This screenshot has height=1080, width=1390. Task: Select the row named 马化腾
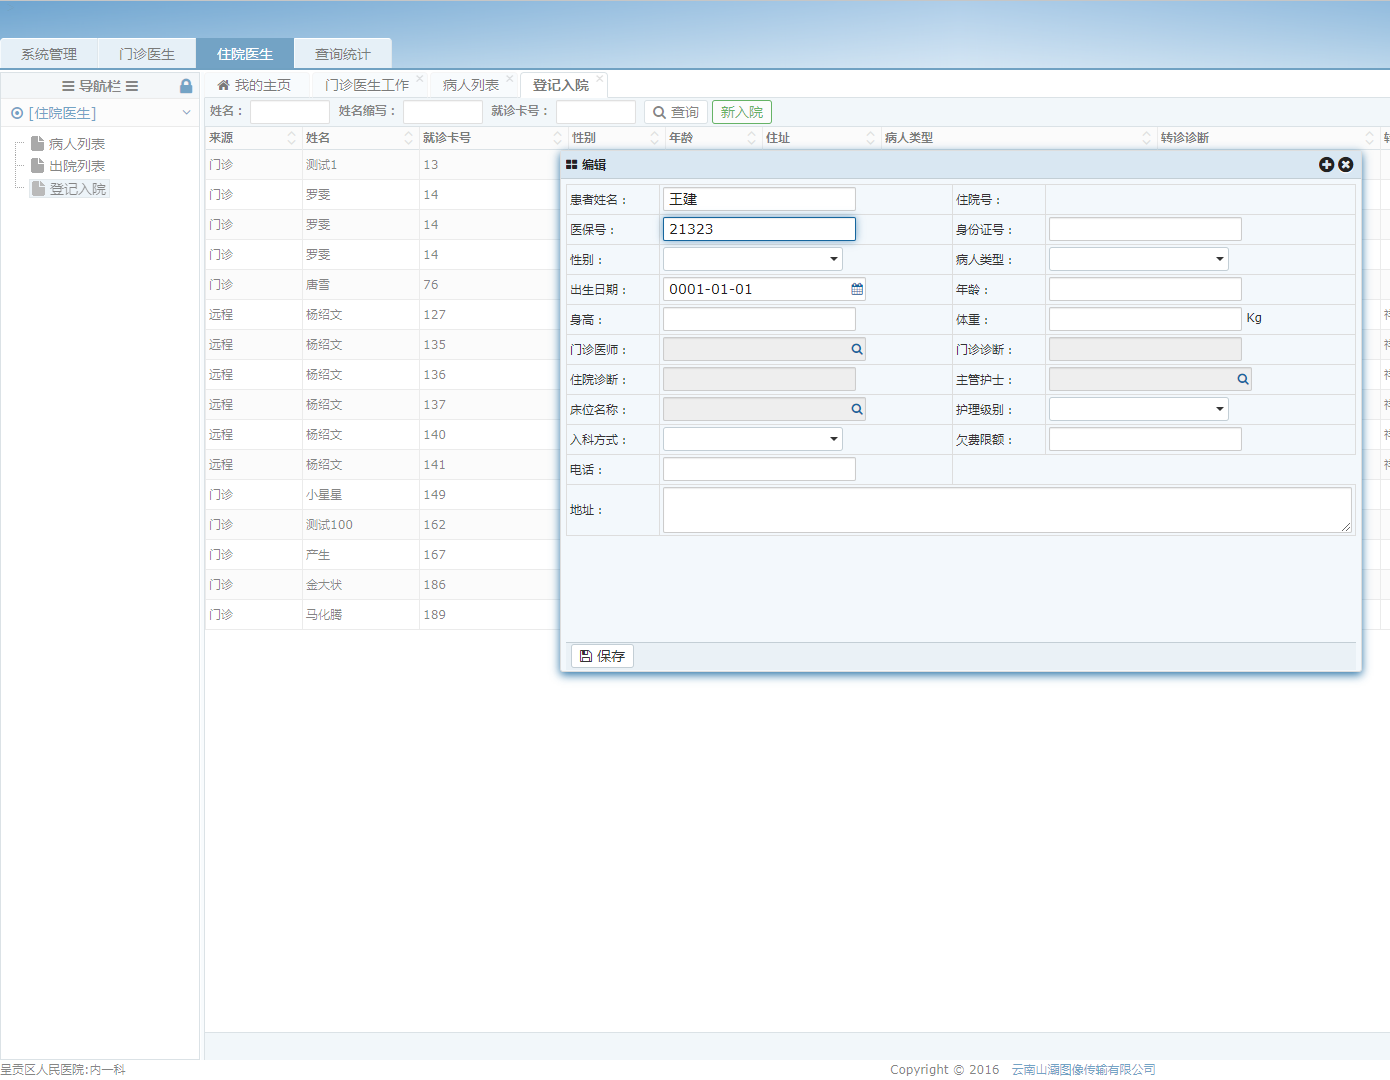[x=382, y=615]
